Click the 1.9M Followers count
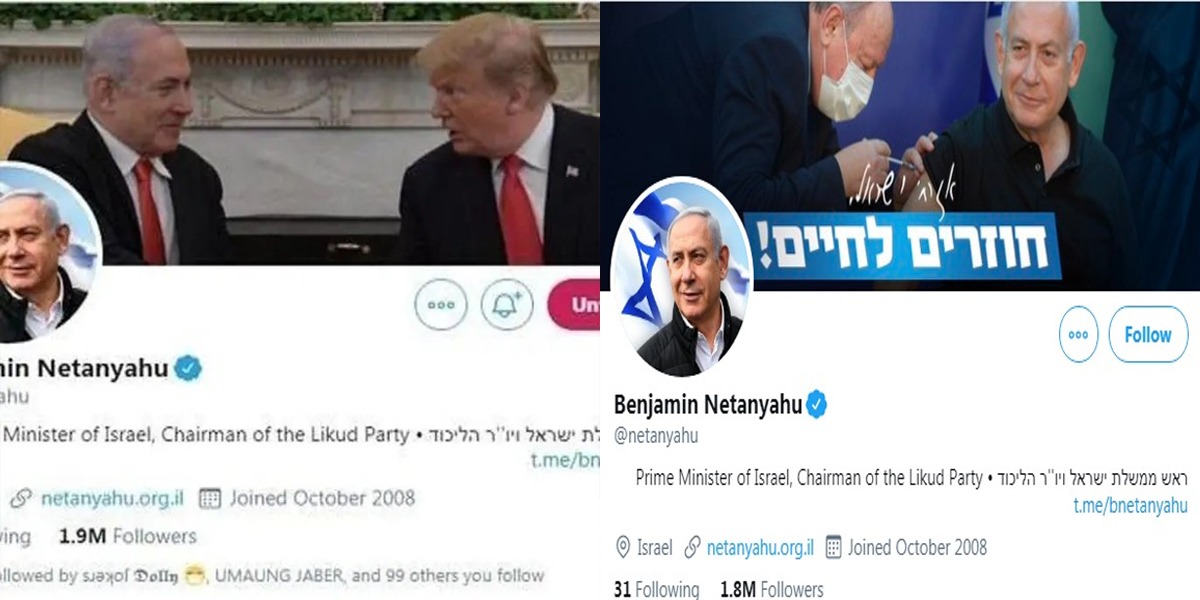1200x600 pixels. [x=128, y=536]
